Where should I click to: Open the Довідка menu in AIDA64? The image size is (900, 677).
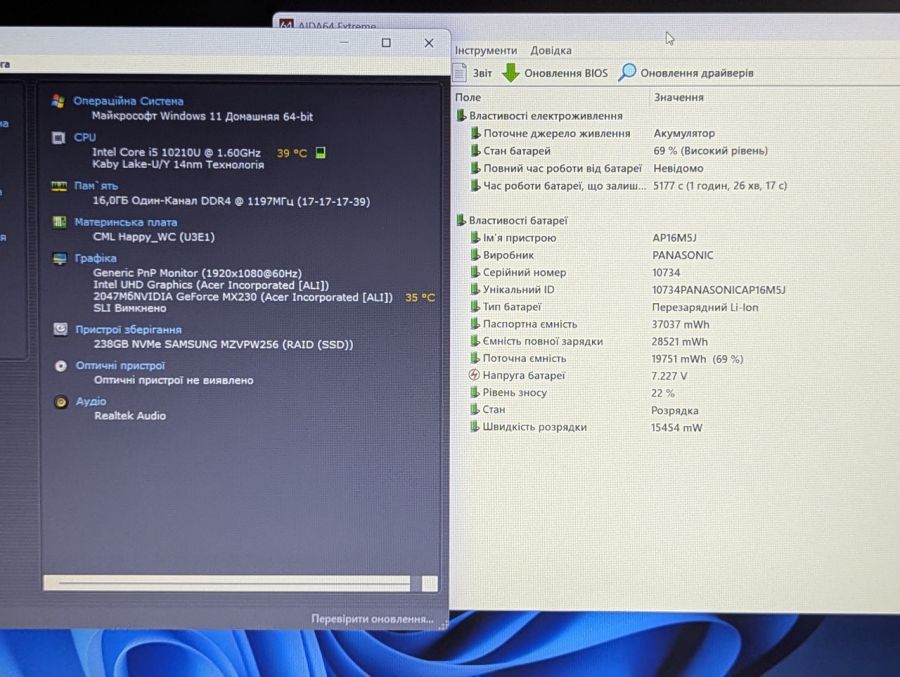tap(550, 51)
